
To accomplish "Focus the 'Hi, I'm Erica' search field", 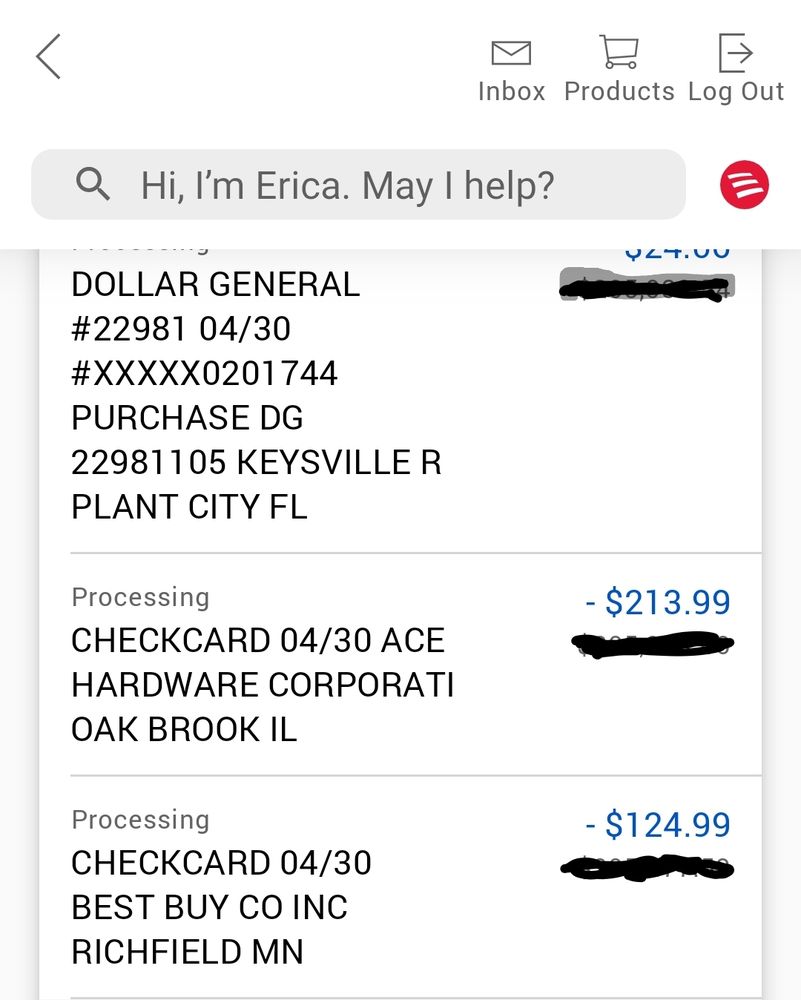I will click(358, 184).
